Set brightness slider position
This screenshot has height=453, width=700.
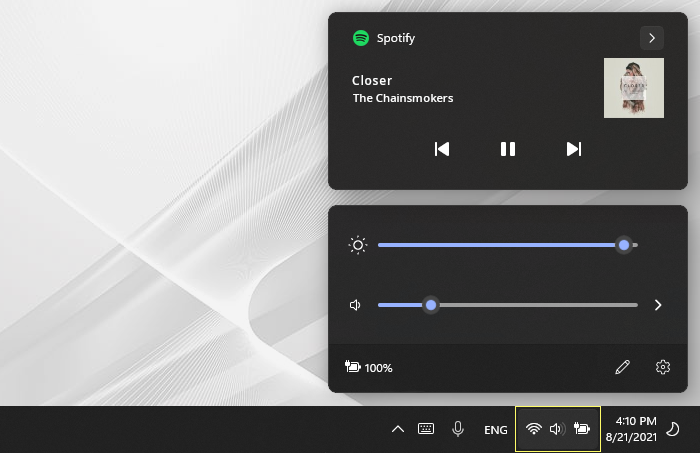pyautogui.click(x=508, y=245)
